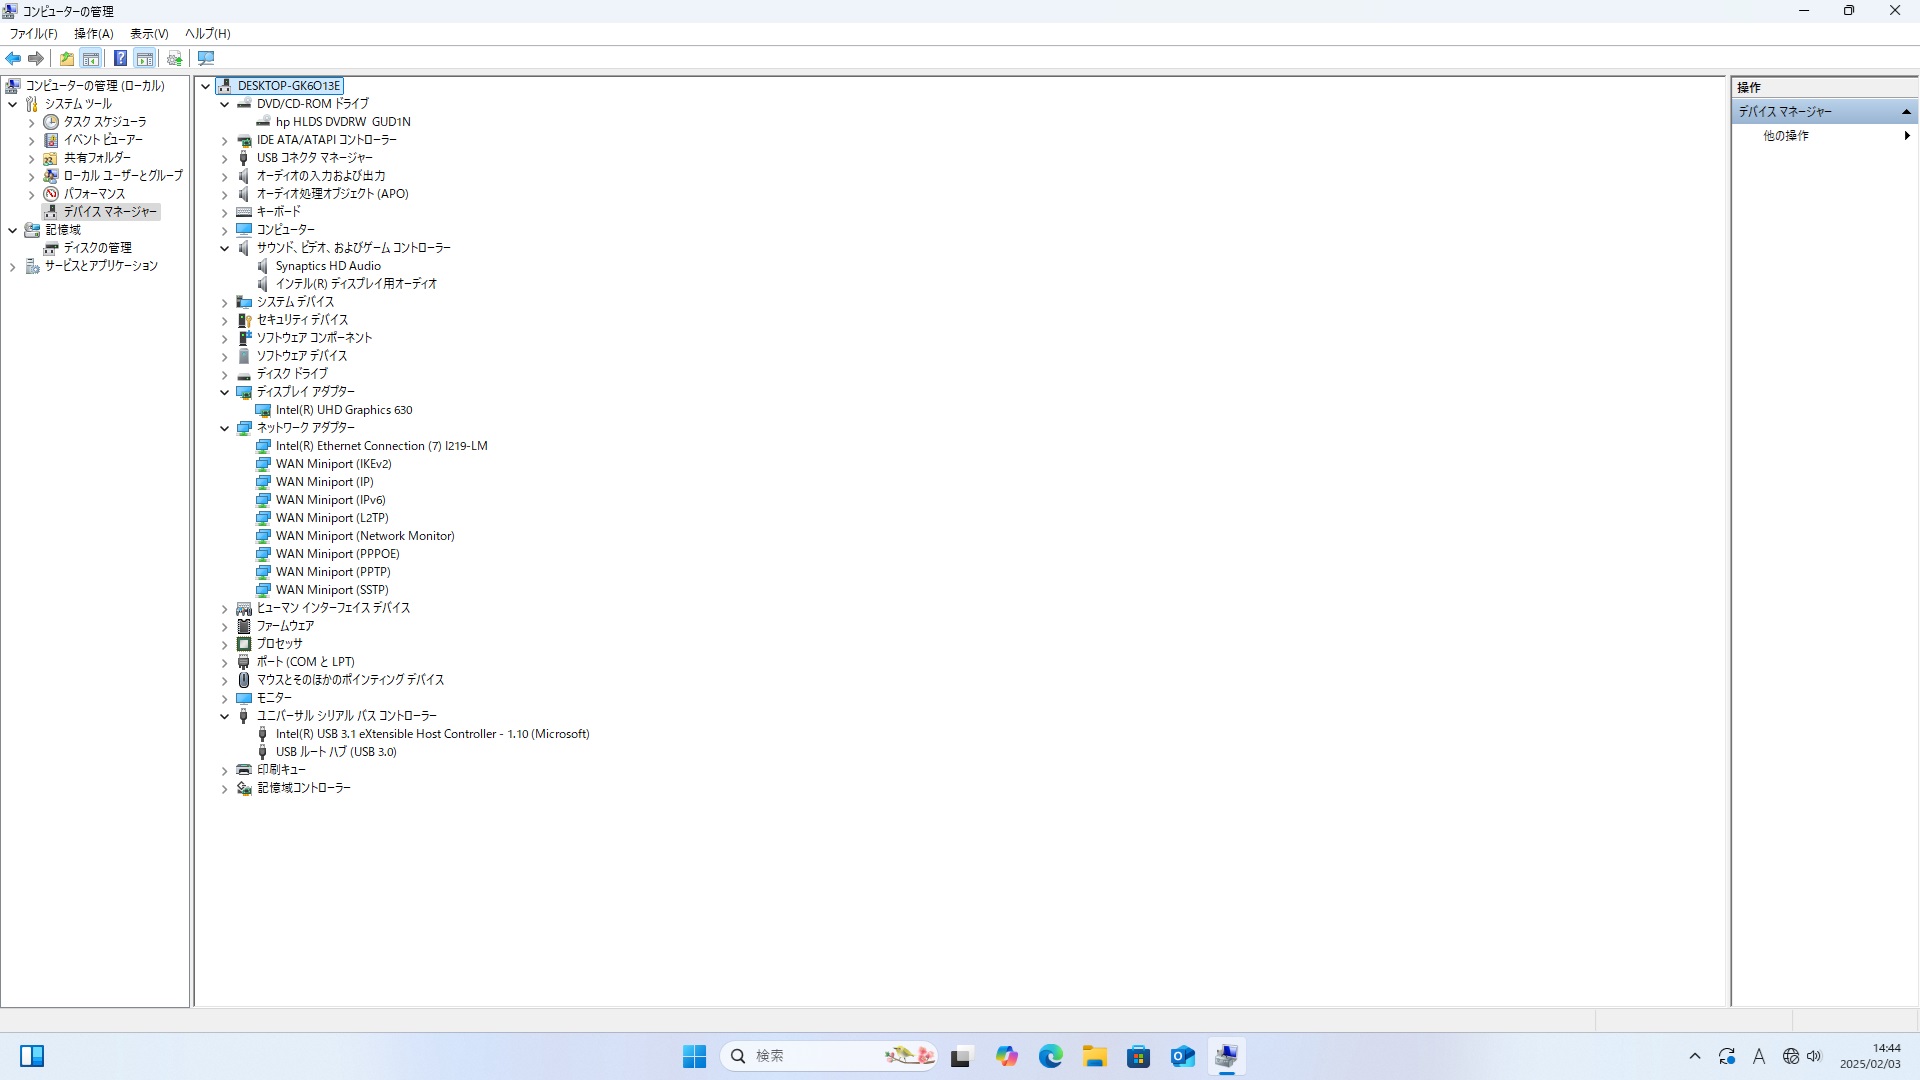Select インテル(R) ディスプレイ用オーディオ device
Image resolution: width=1920 pixels, height=1080 pixels.
pyautogui.click(x=356, y=284)
